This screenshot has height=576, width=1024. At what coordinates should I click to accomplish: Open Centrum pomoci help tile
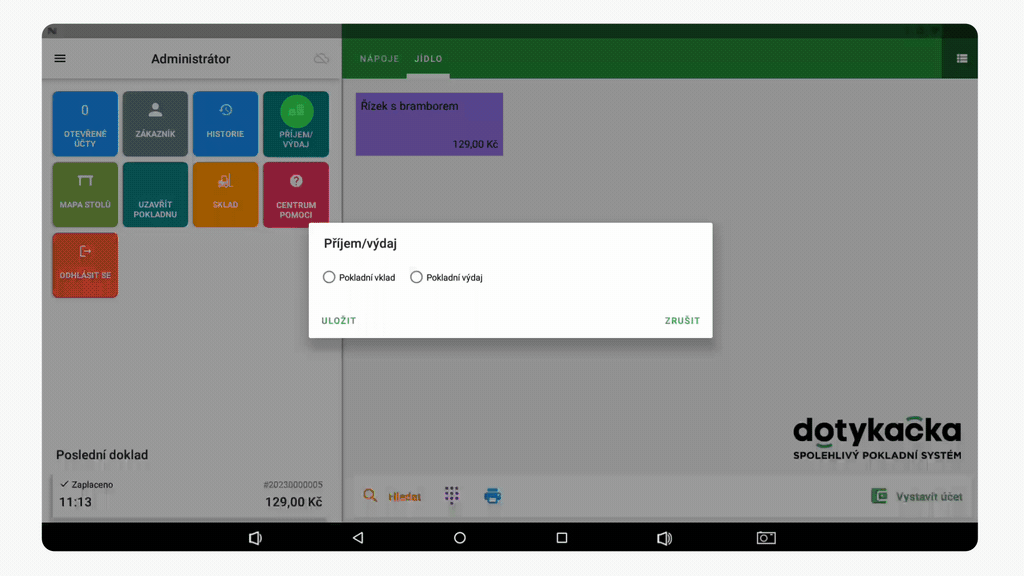295,194
